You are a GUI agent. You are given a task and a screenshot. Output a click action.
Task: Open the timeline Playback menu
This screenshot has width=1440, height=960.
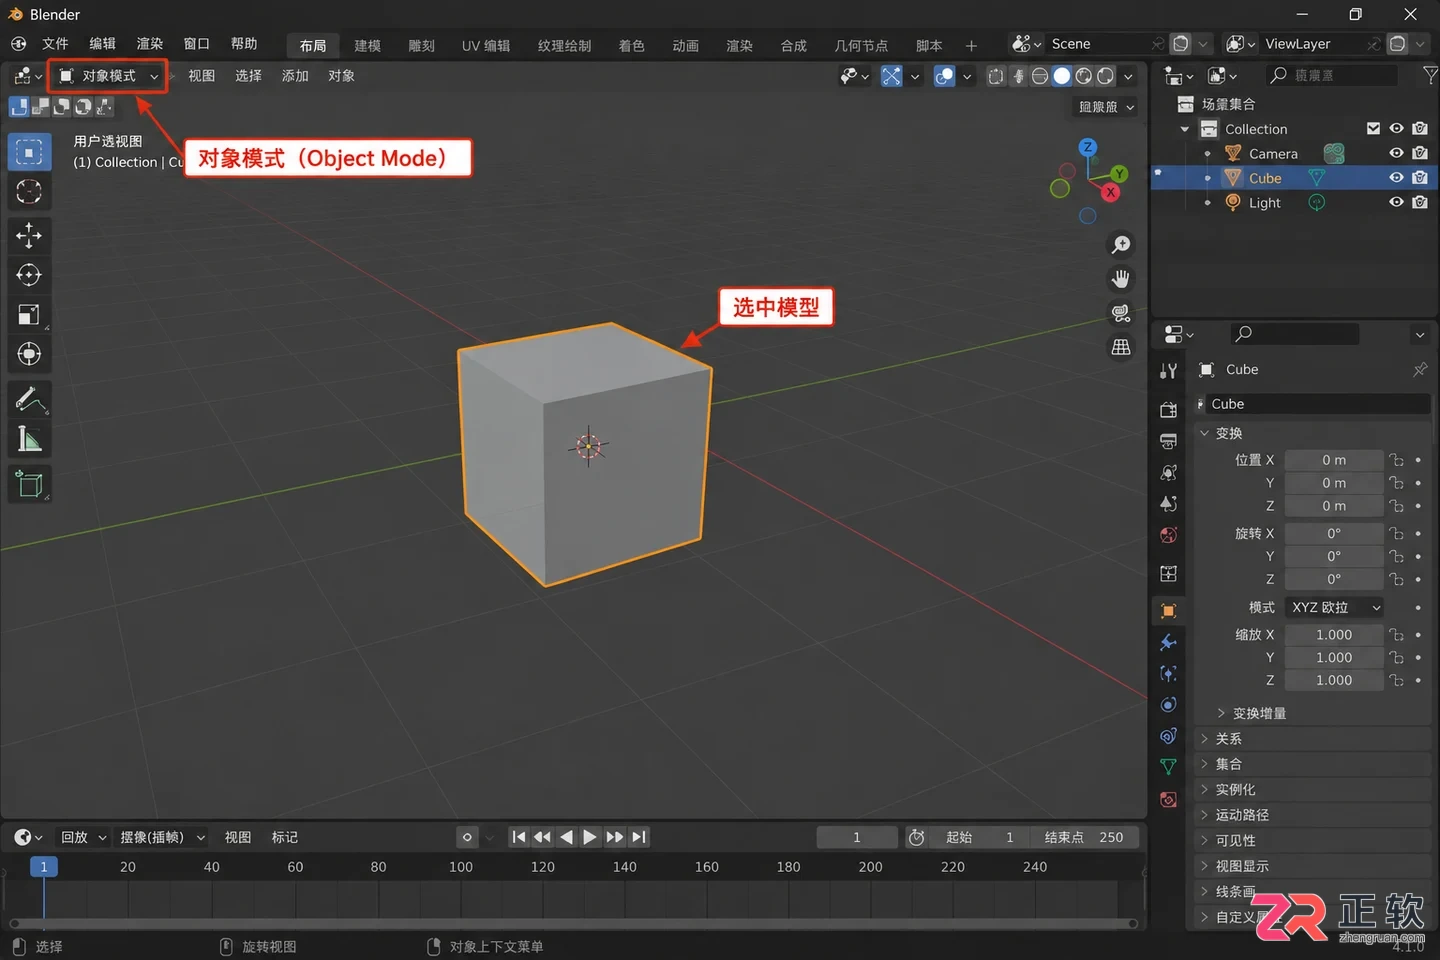click(83, 837)
